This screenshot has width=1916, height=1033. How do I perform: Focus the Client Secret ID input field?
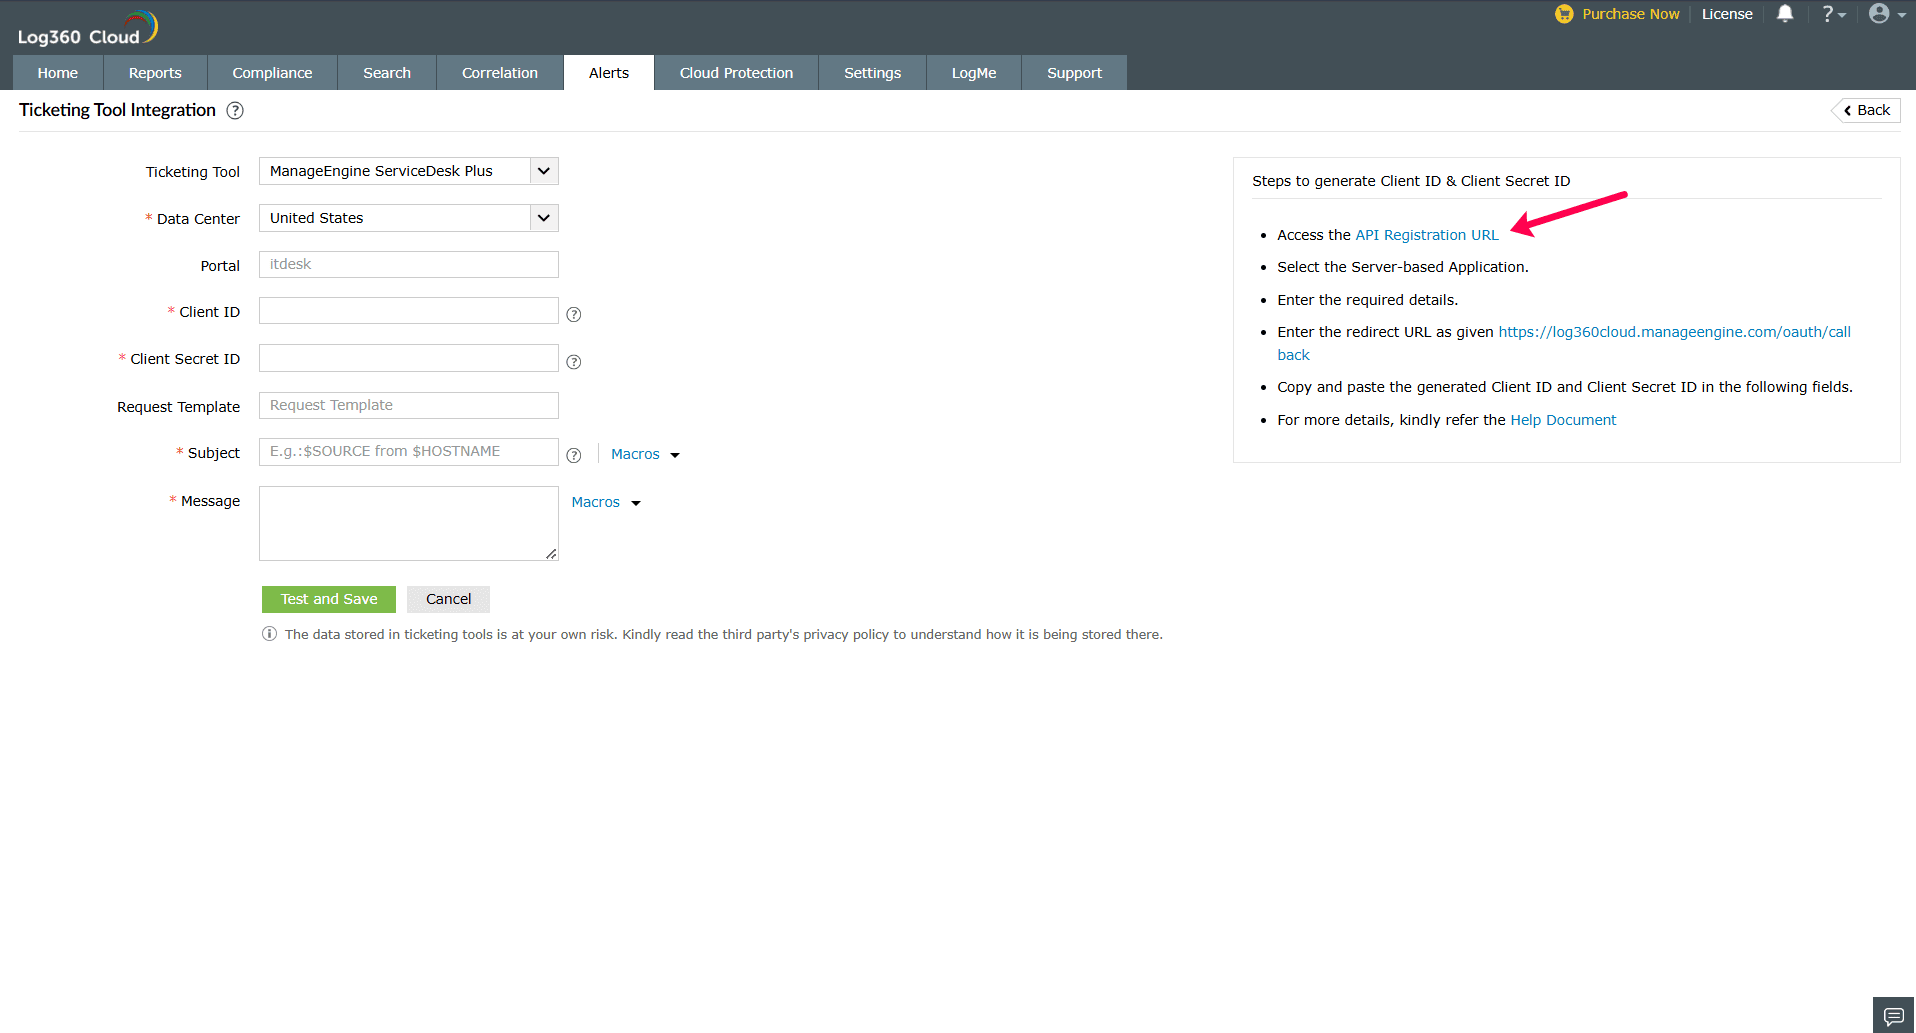click(409, 358)
